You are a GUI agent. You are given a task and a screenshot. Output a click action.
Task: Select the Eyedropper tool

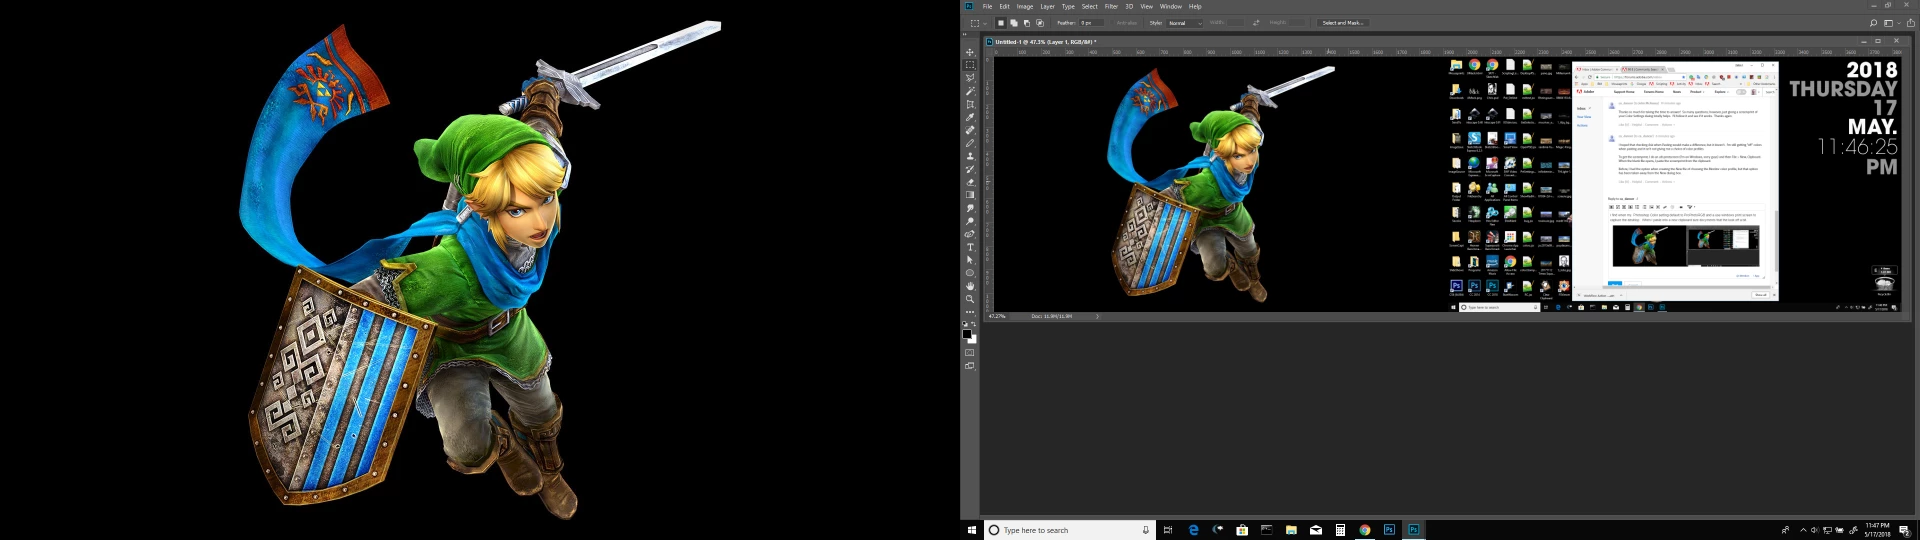pos(970,117)
